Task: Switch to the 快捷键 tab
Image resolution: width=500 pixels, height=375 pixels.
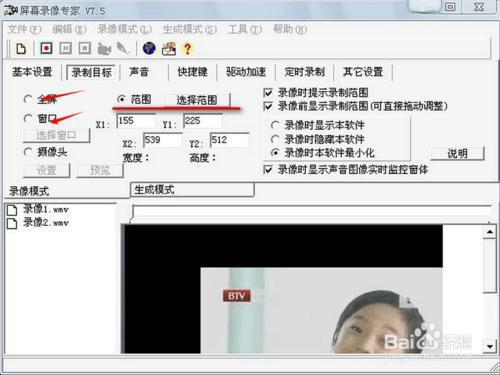Action: (x=192, y=72)
